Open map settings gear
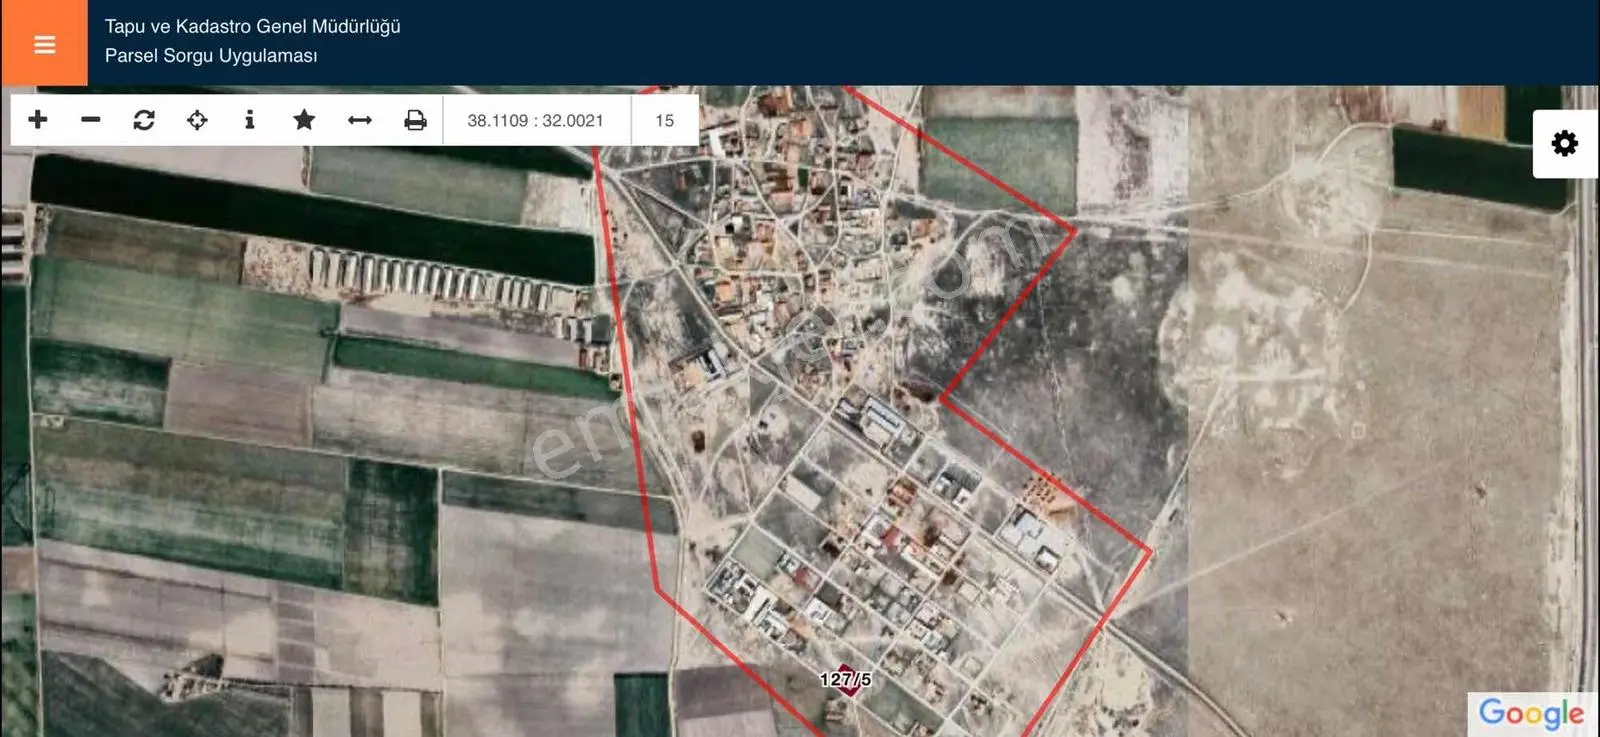This screenshot has width=1600, height=737. point(1565,143)
